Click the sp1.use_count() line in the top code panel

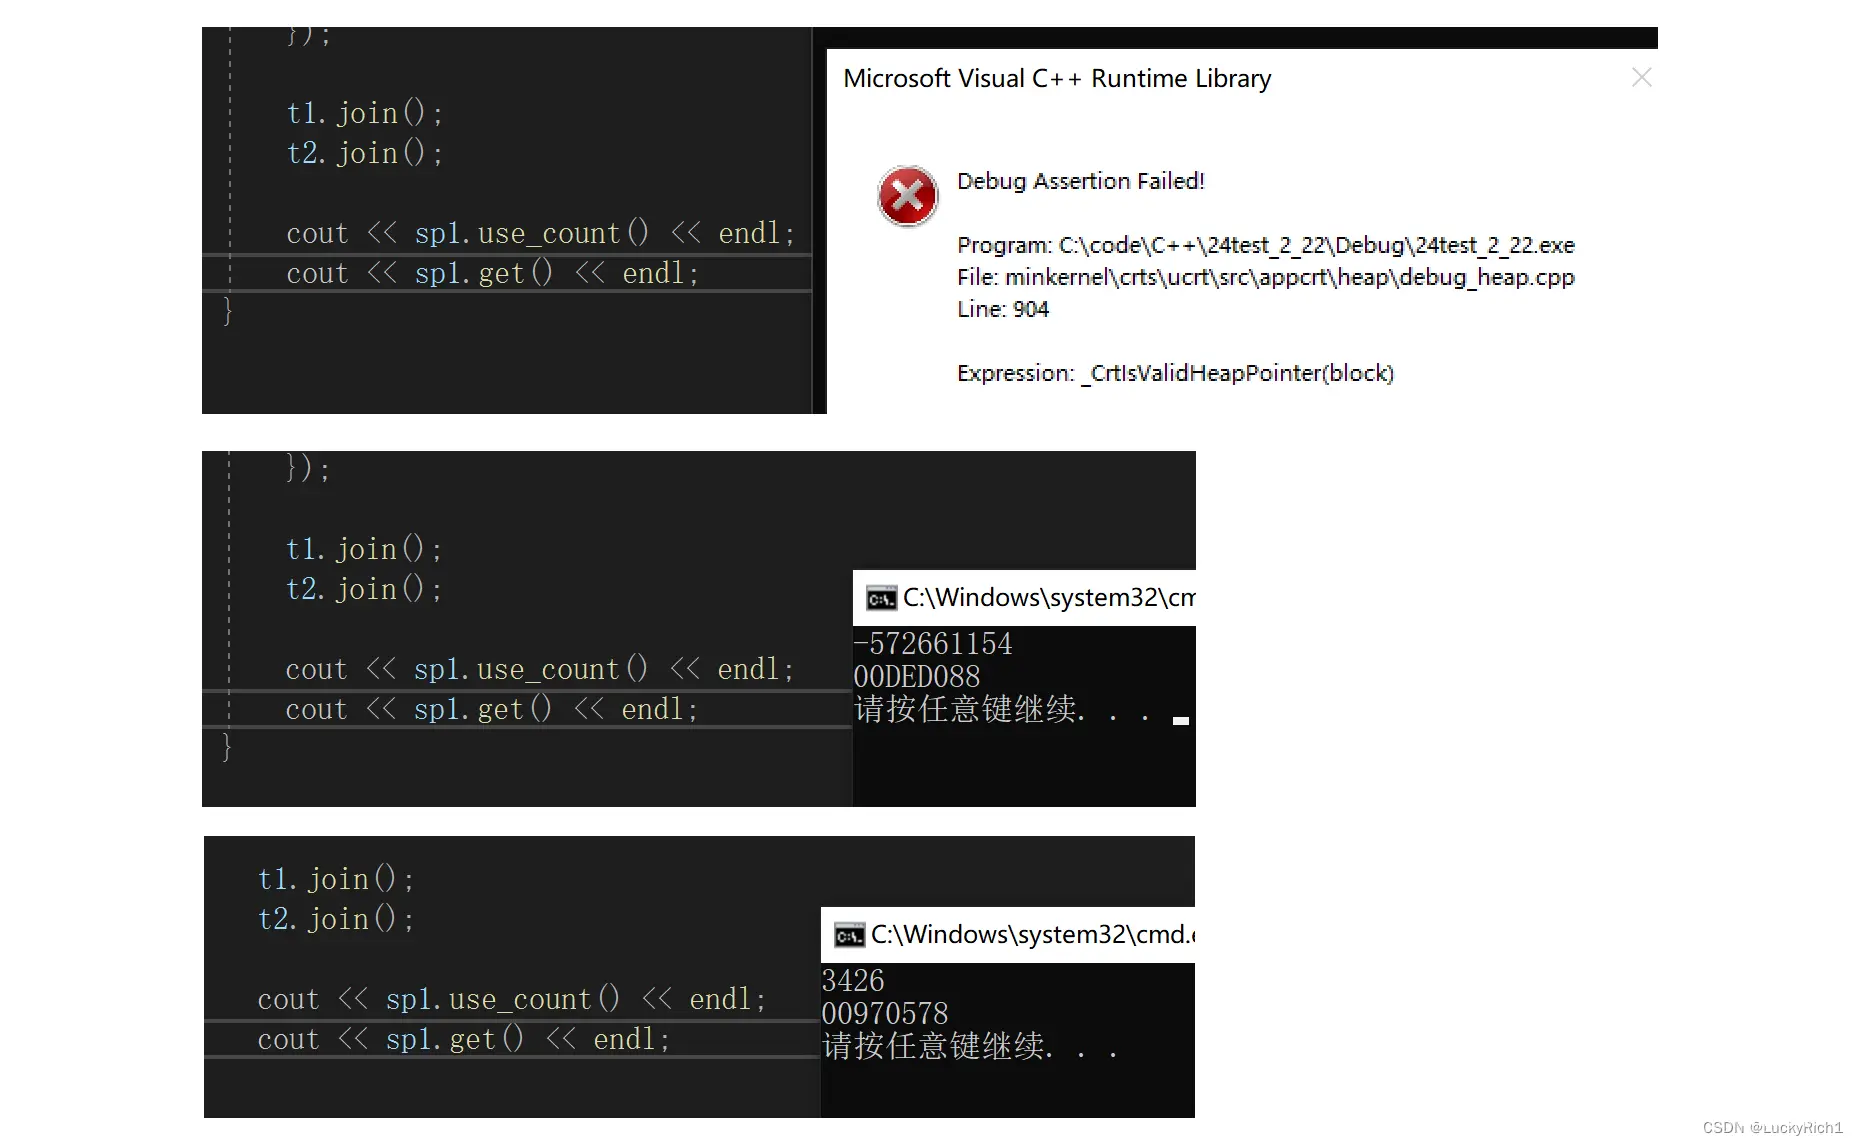click(540, 233)
